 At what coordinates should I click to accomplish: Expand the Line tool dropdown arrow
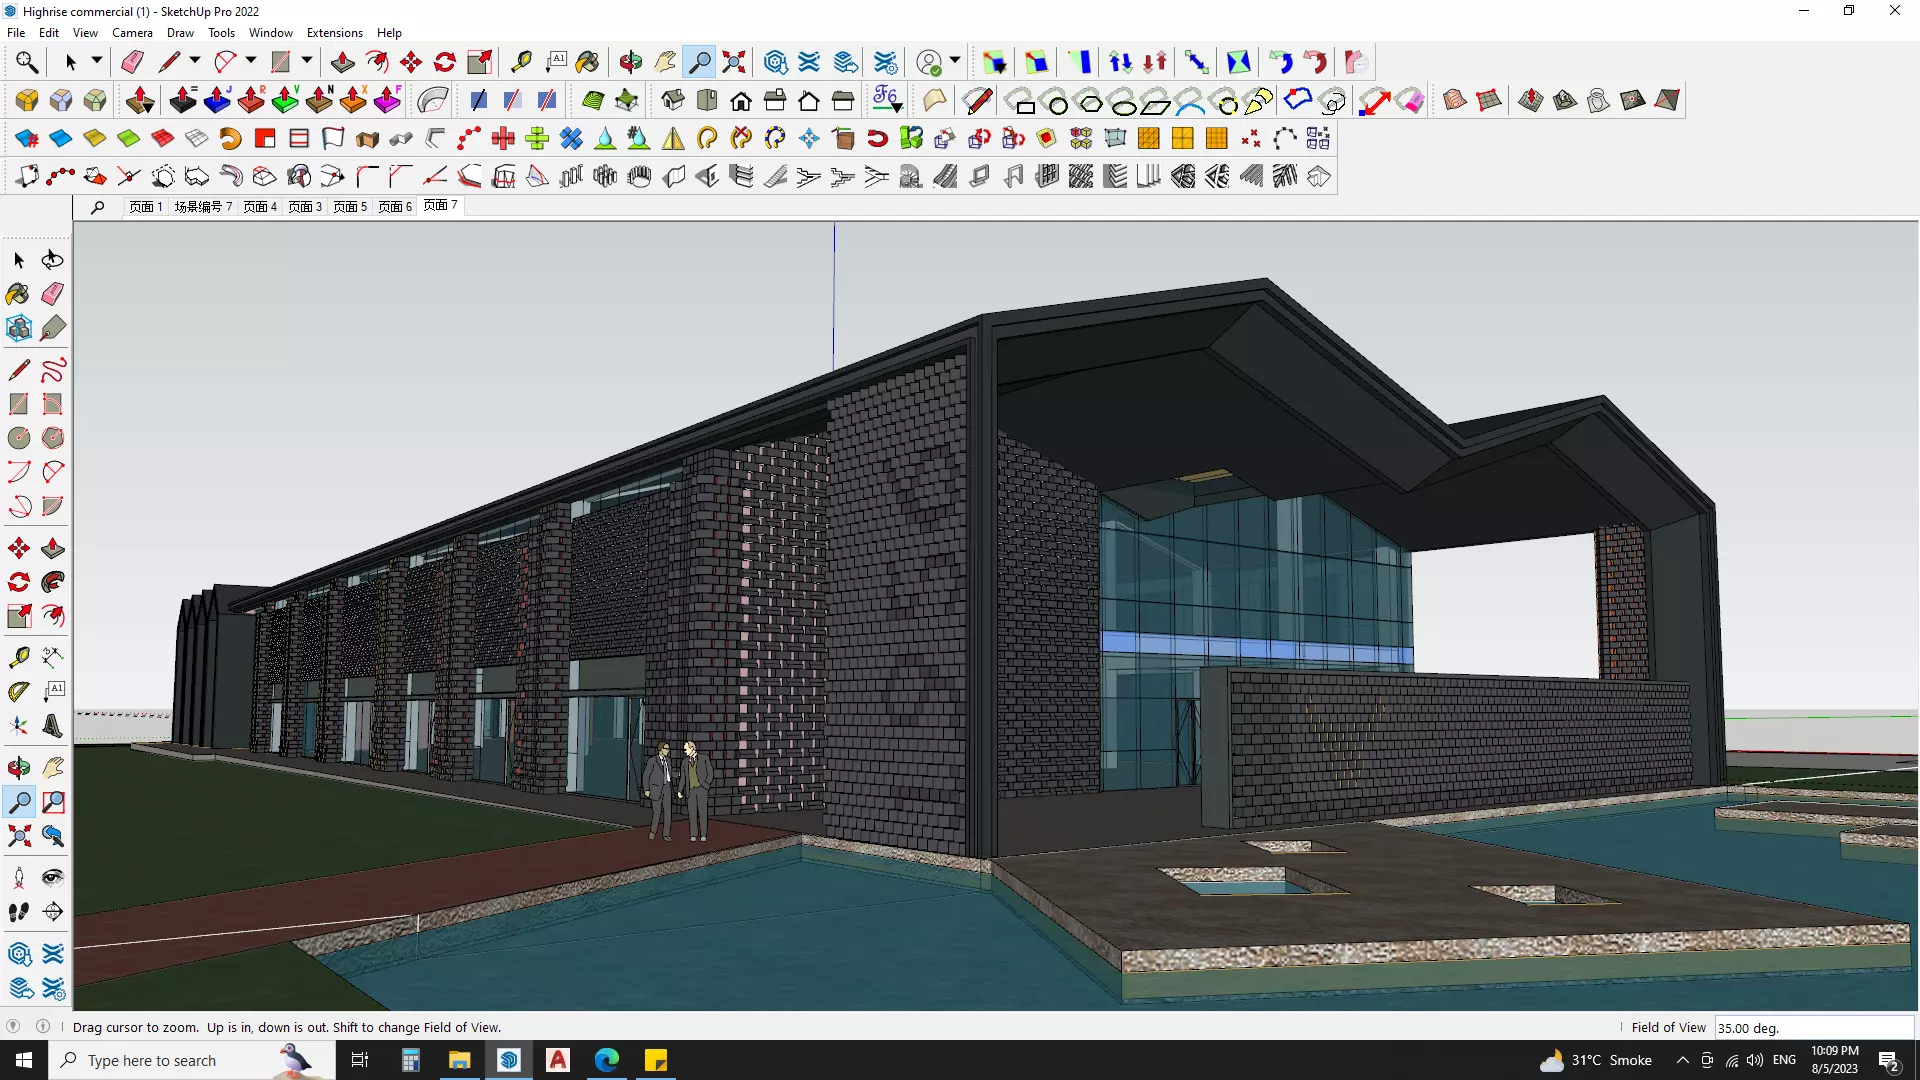(195, 61)
